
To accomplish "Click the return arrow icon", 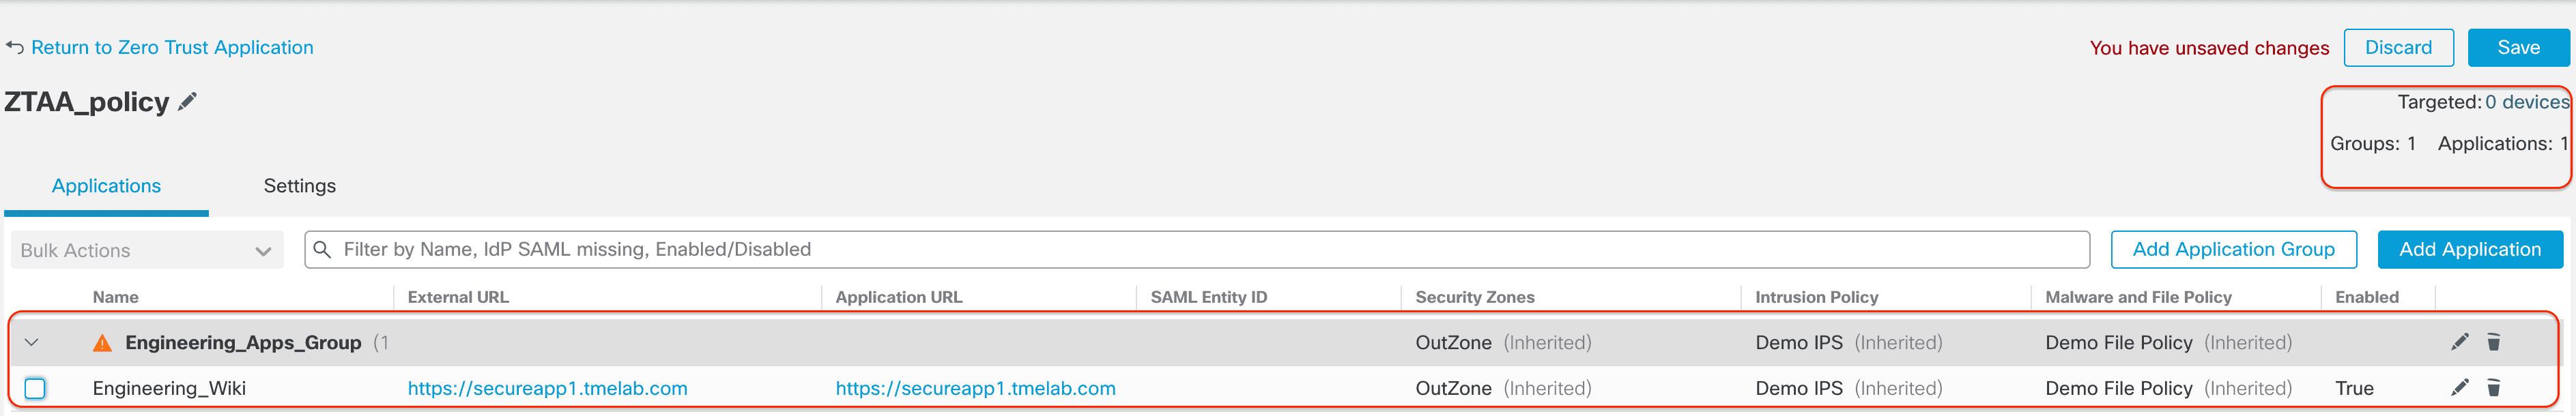I will tap(15, 48).
